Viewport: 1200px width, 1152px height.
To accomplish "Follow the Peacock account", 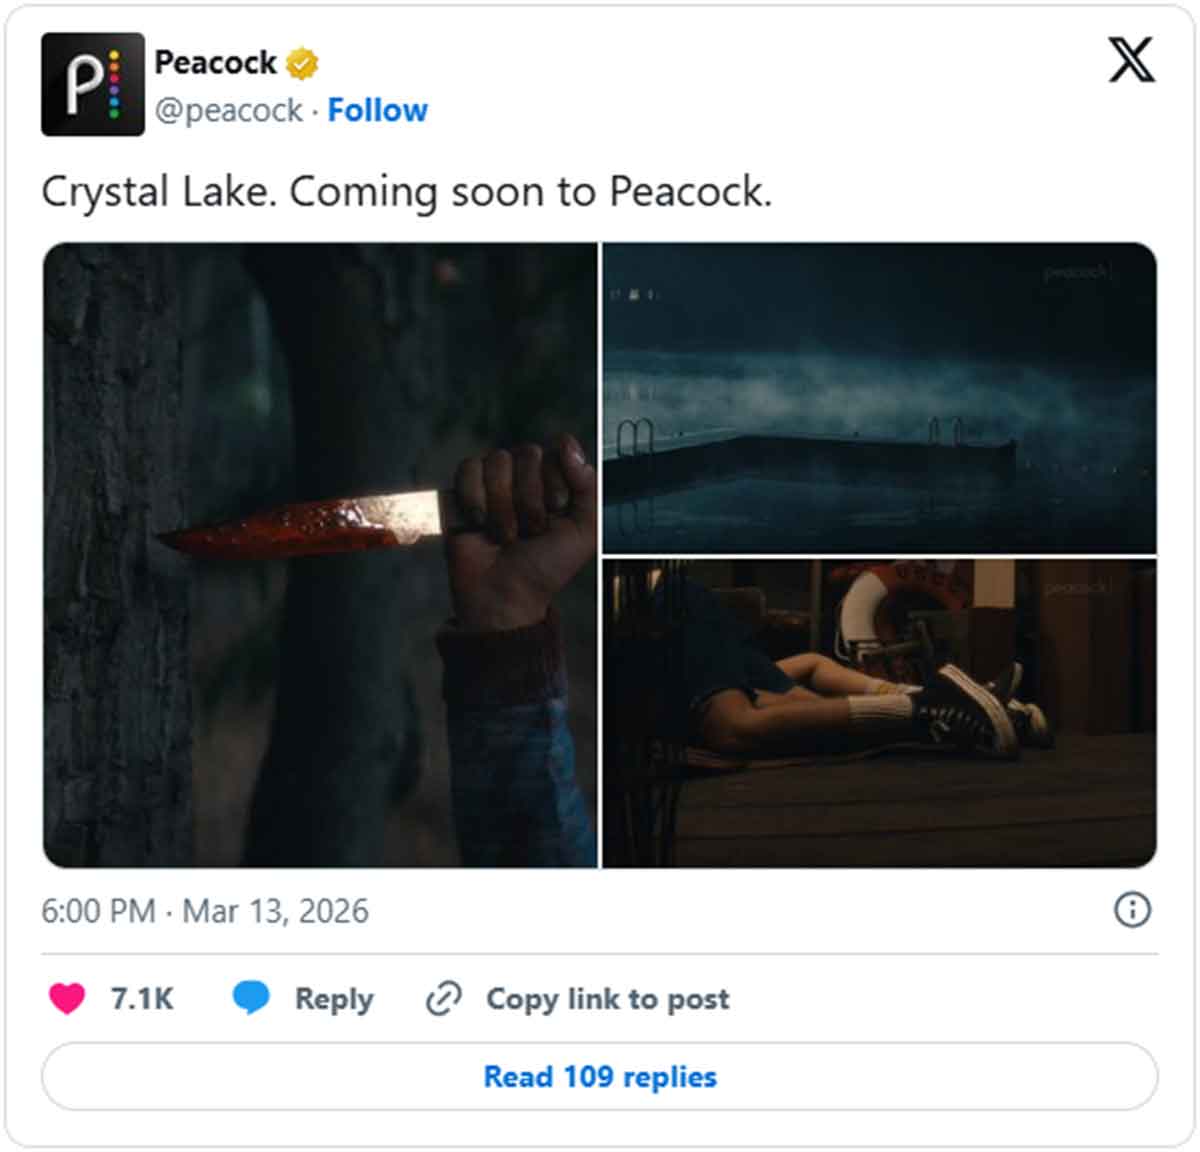I will pyautogui.click(x=377, y=110).
